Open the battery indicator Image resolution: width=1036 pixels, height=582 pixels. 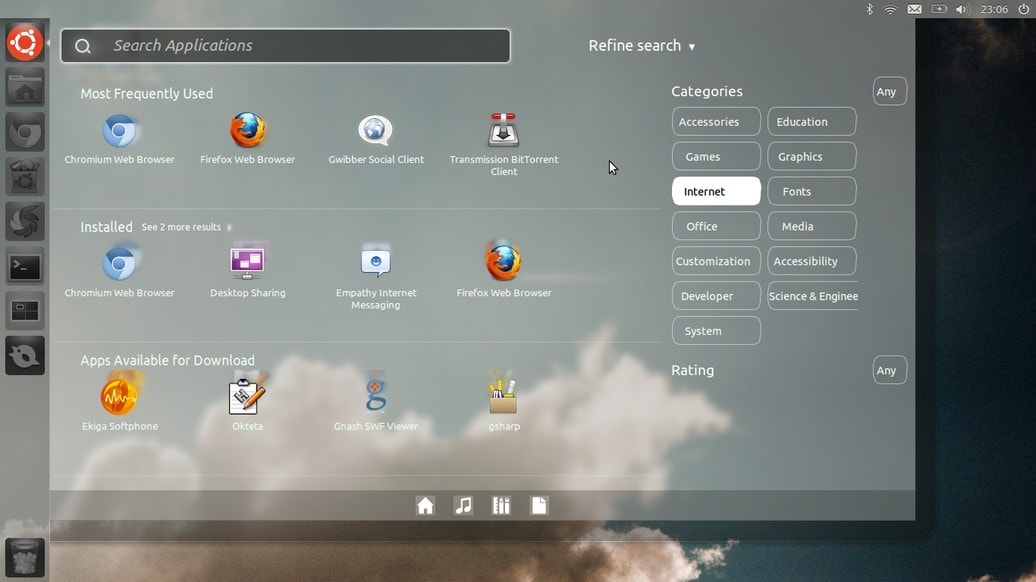pyautogui.click(x=939, y=9)
